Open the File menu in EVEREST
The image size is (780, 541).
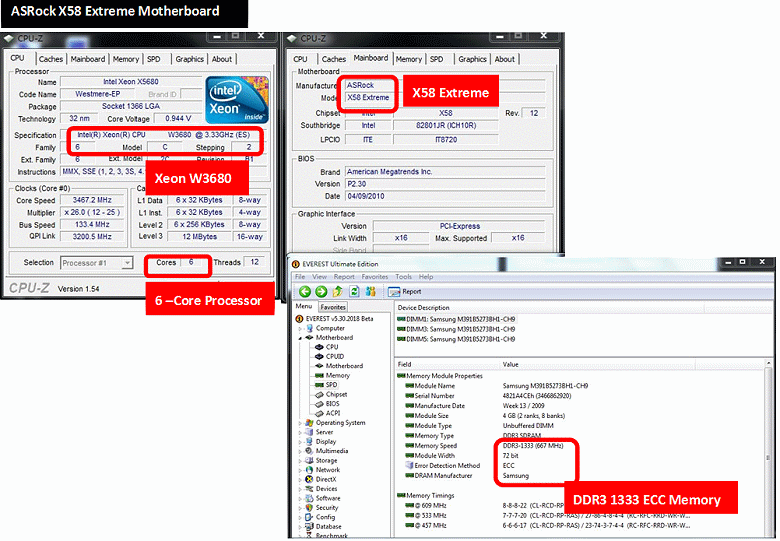point(300,277)
